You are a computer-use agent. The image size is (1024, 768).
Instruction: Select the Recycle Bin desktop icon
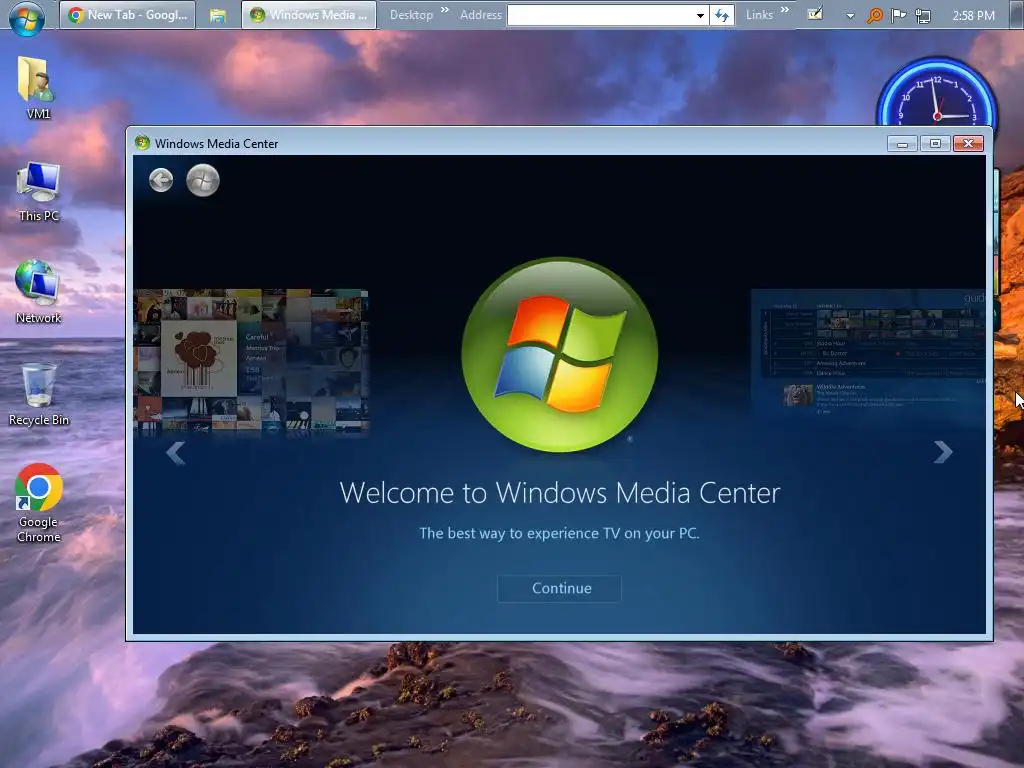pos(39,395)
